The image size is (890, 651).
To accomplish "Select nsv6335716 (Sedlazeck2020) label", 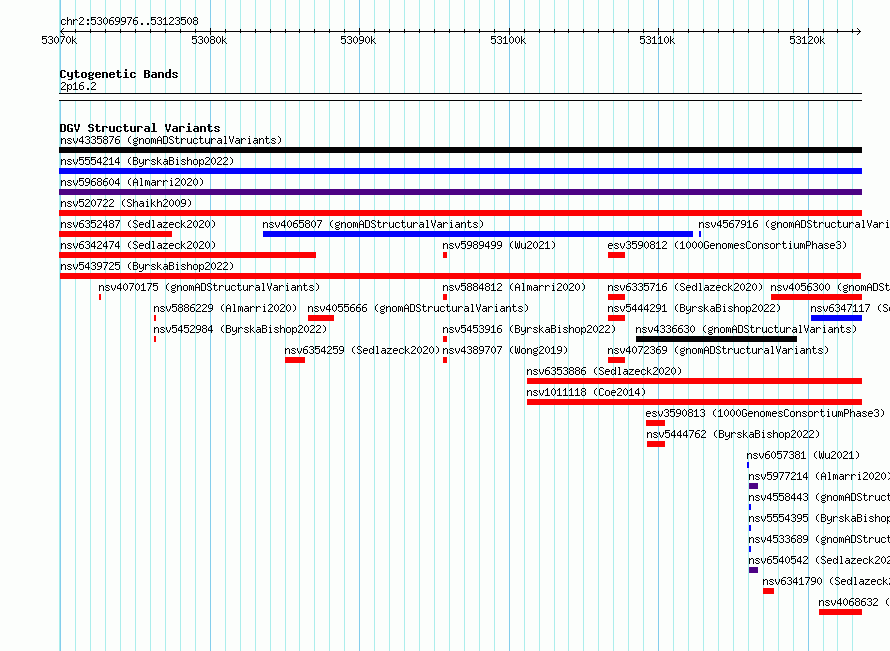I will pyautogui.click(x=685, y=287).
